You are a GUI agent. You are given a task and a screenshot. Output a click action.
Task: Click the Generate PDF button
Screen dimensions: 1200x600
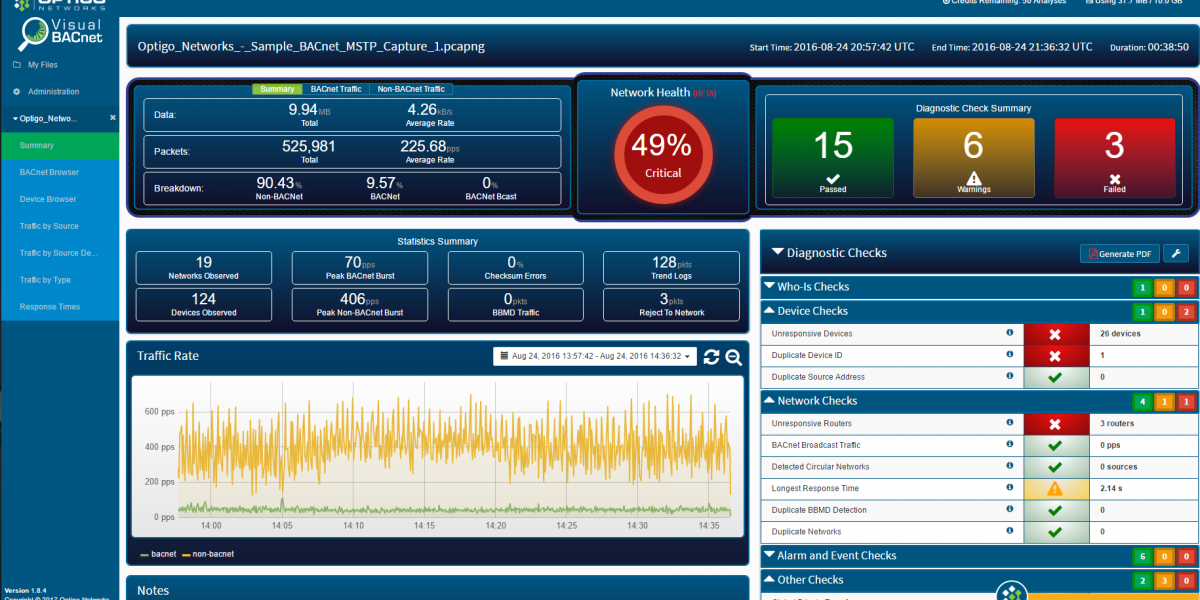1118,254
